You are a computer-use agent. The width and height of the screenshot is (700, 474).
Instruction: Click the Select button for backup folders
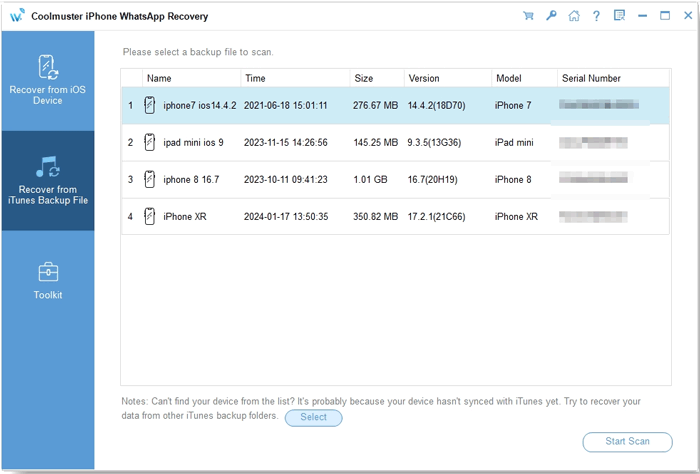[x=313, y=417]
